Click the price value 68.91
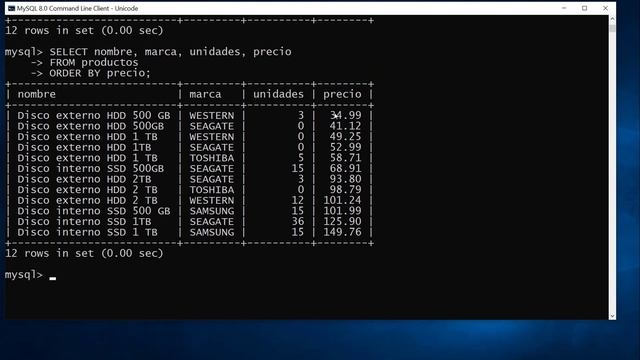 [x=345, y=169]
